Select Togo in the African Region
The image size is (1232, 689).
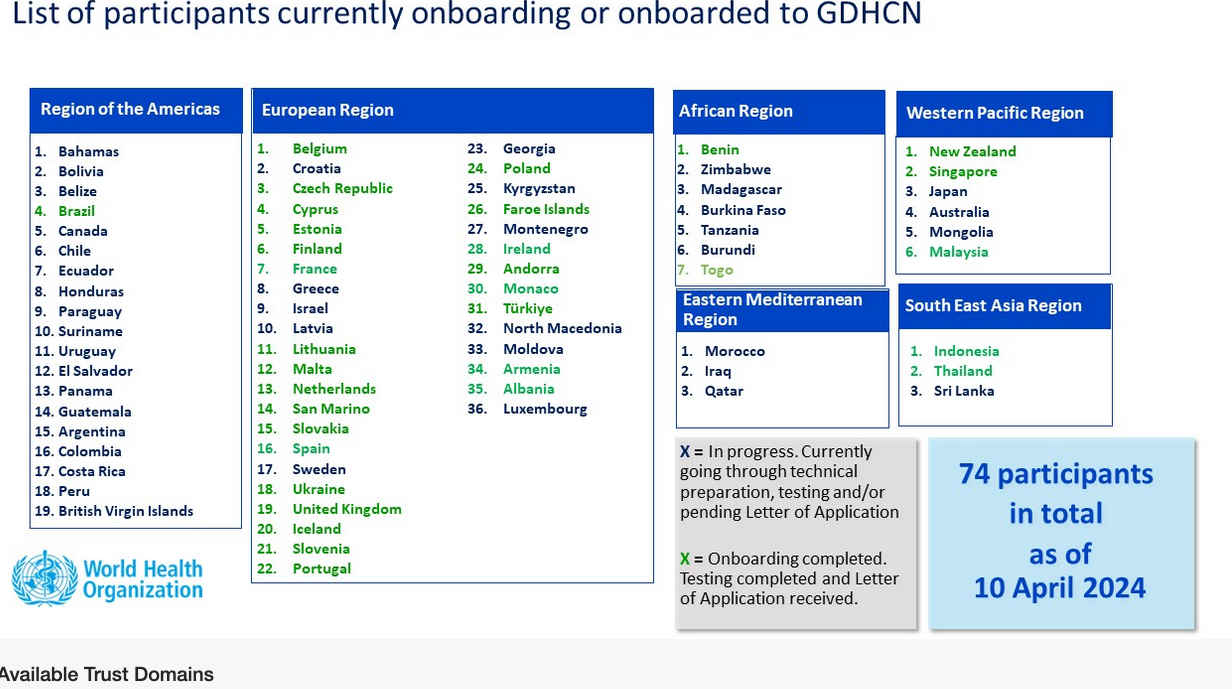pos(716,270)
